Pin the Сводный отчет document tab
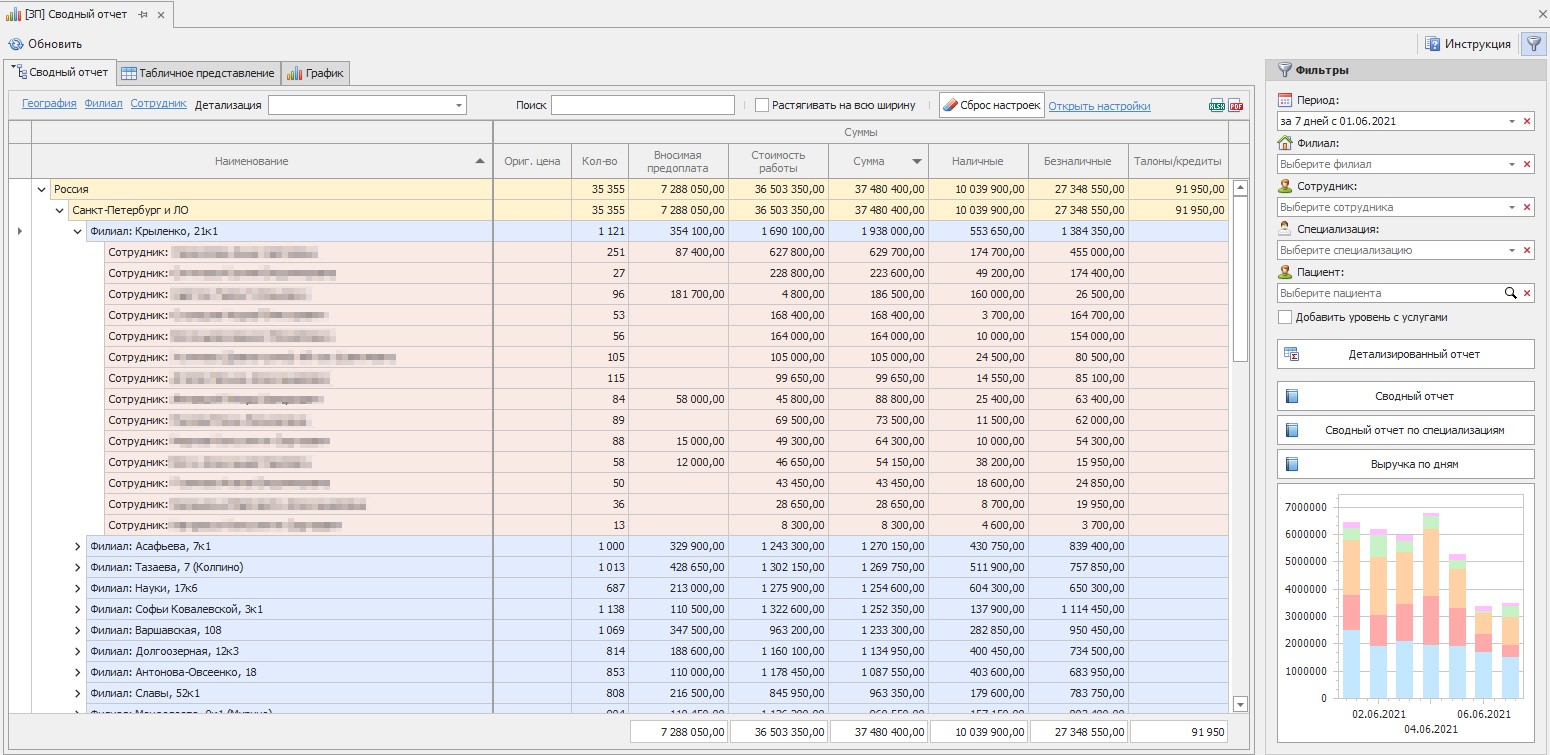This screenshot has width=1550, height=755. (143, 15)
